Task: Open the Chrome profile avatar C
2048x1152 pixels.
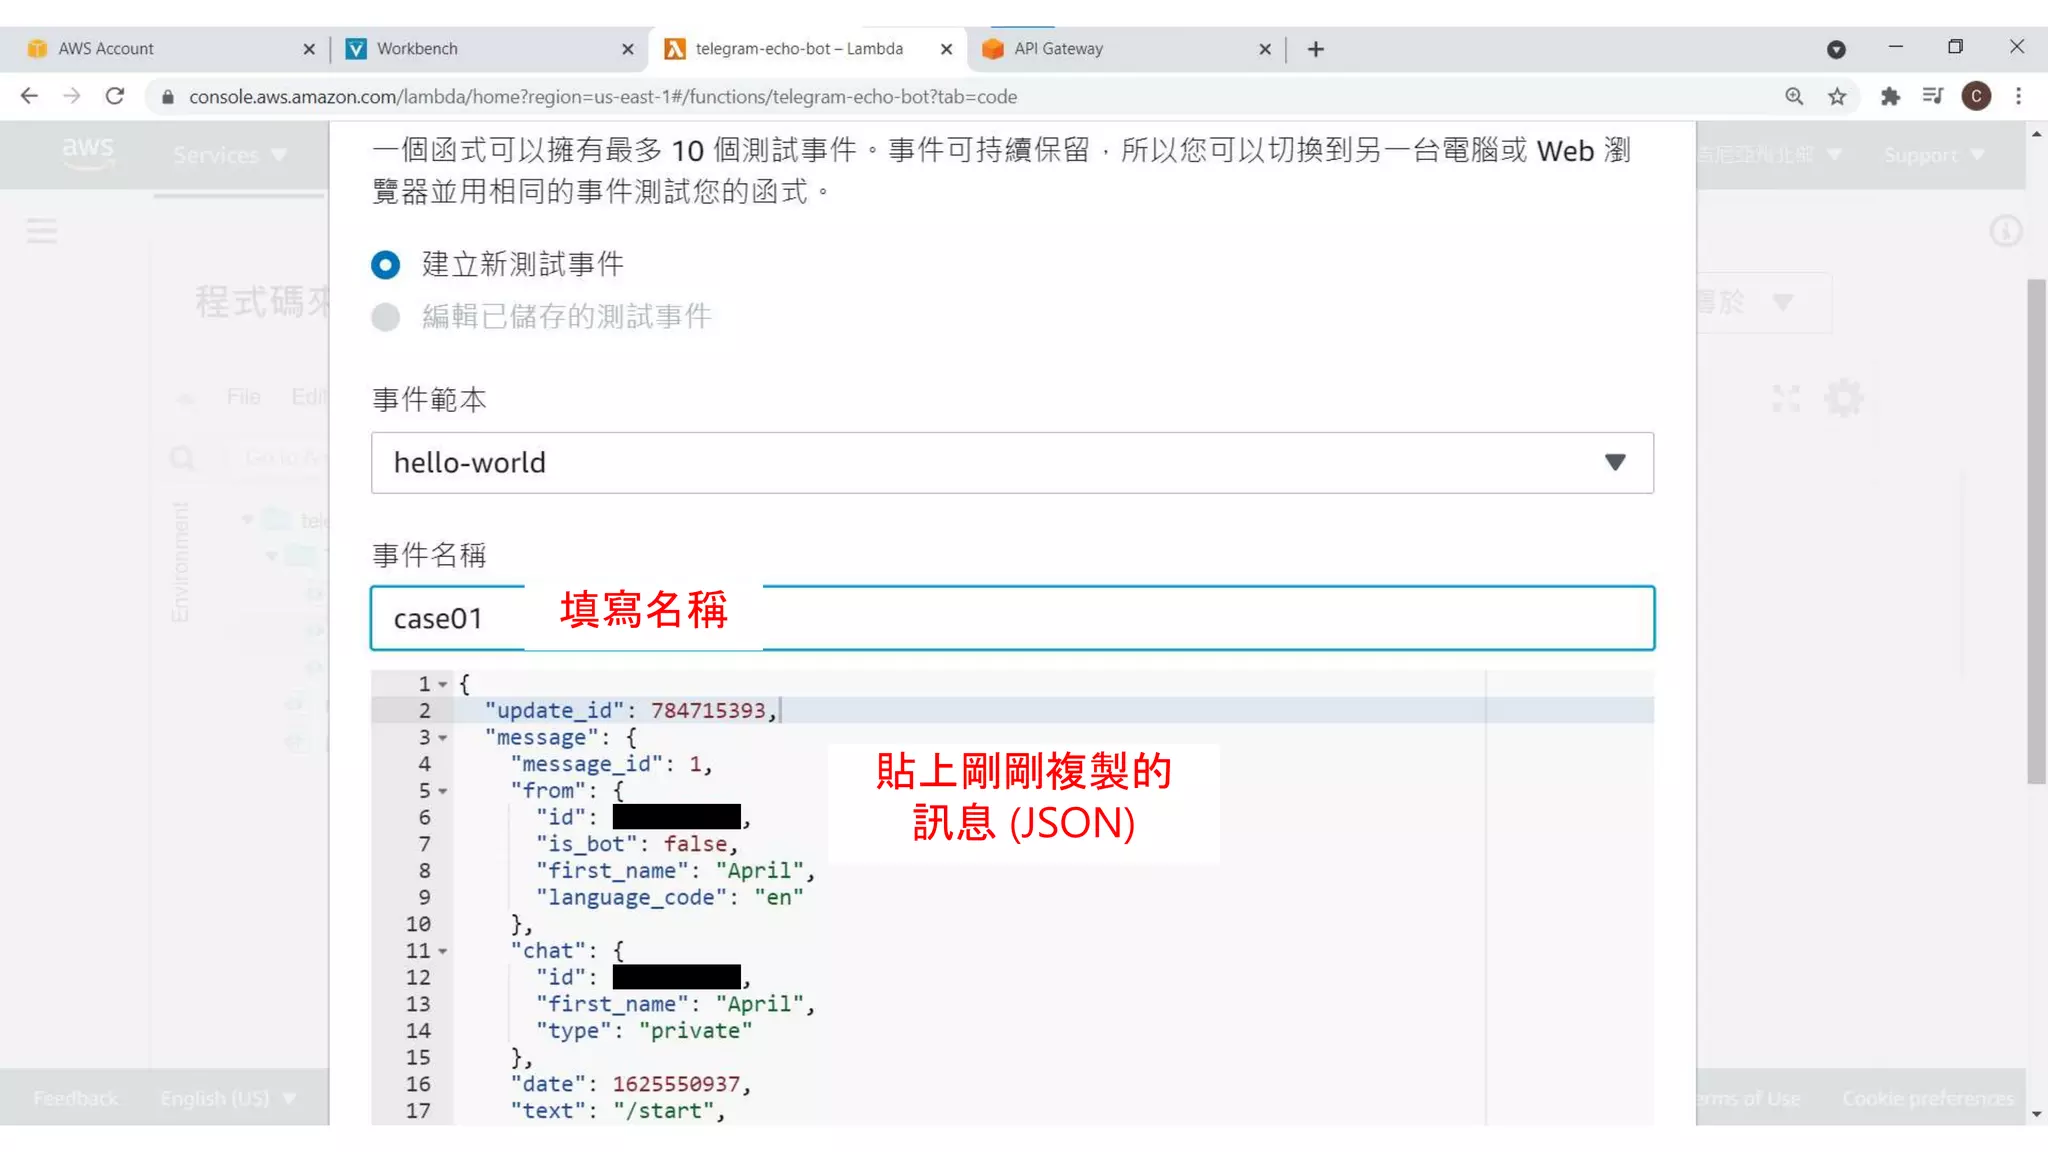Action: (1976, 96)
